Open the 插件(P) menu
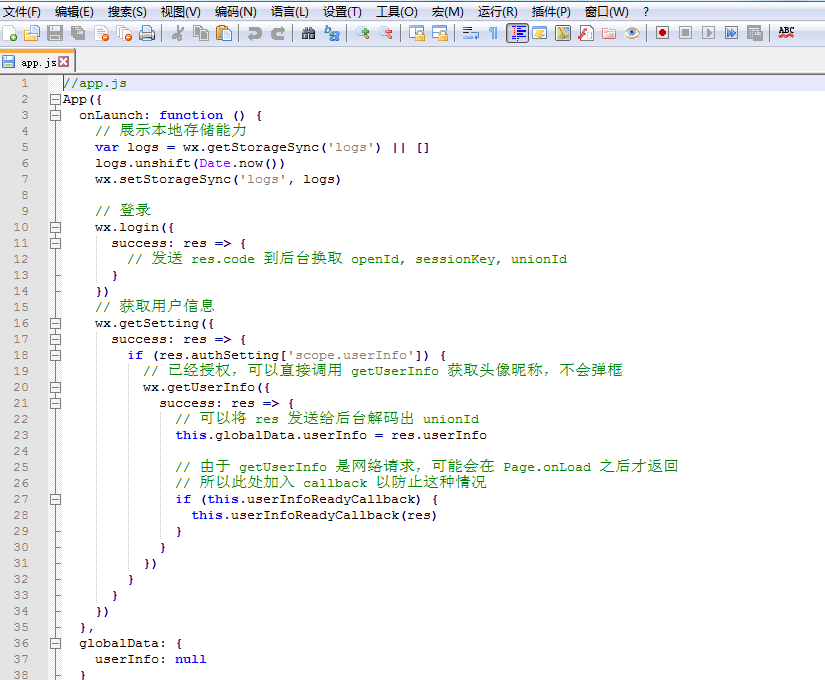The height and width of the screenshot is (680, 825). (551, 11)
